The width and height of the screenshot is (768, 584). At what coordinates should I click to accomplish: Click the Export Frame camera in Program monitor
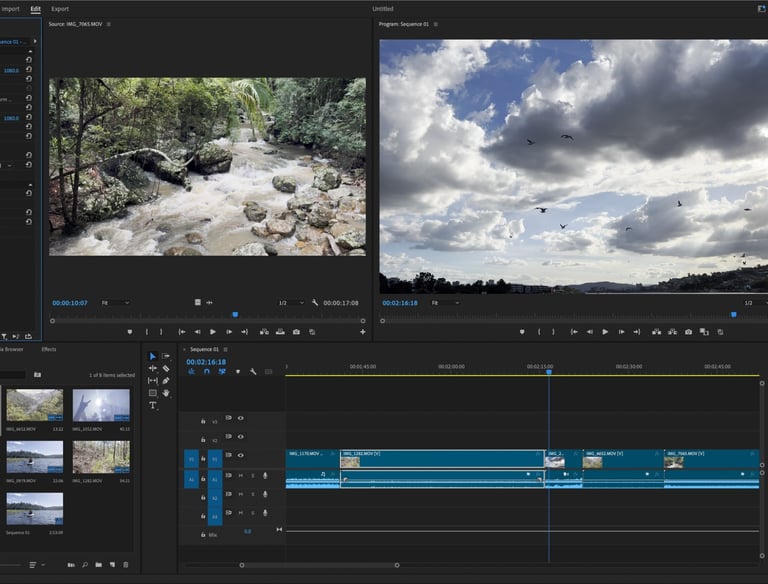(x=689, y=331)
